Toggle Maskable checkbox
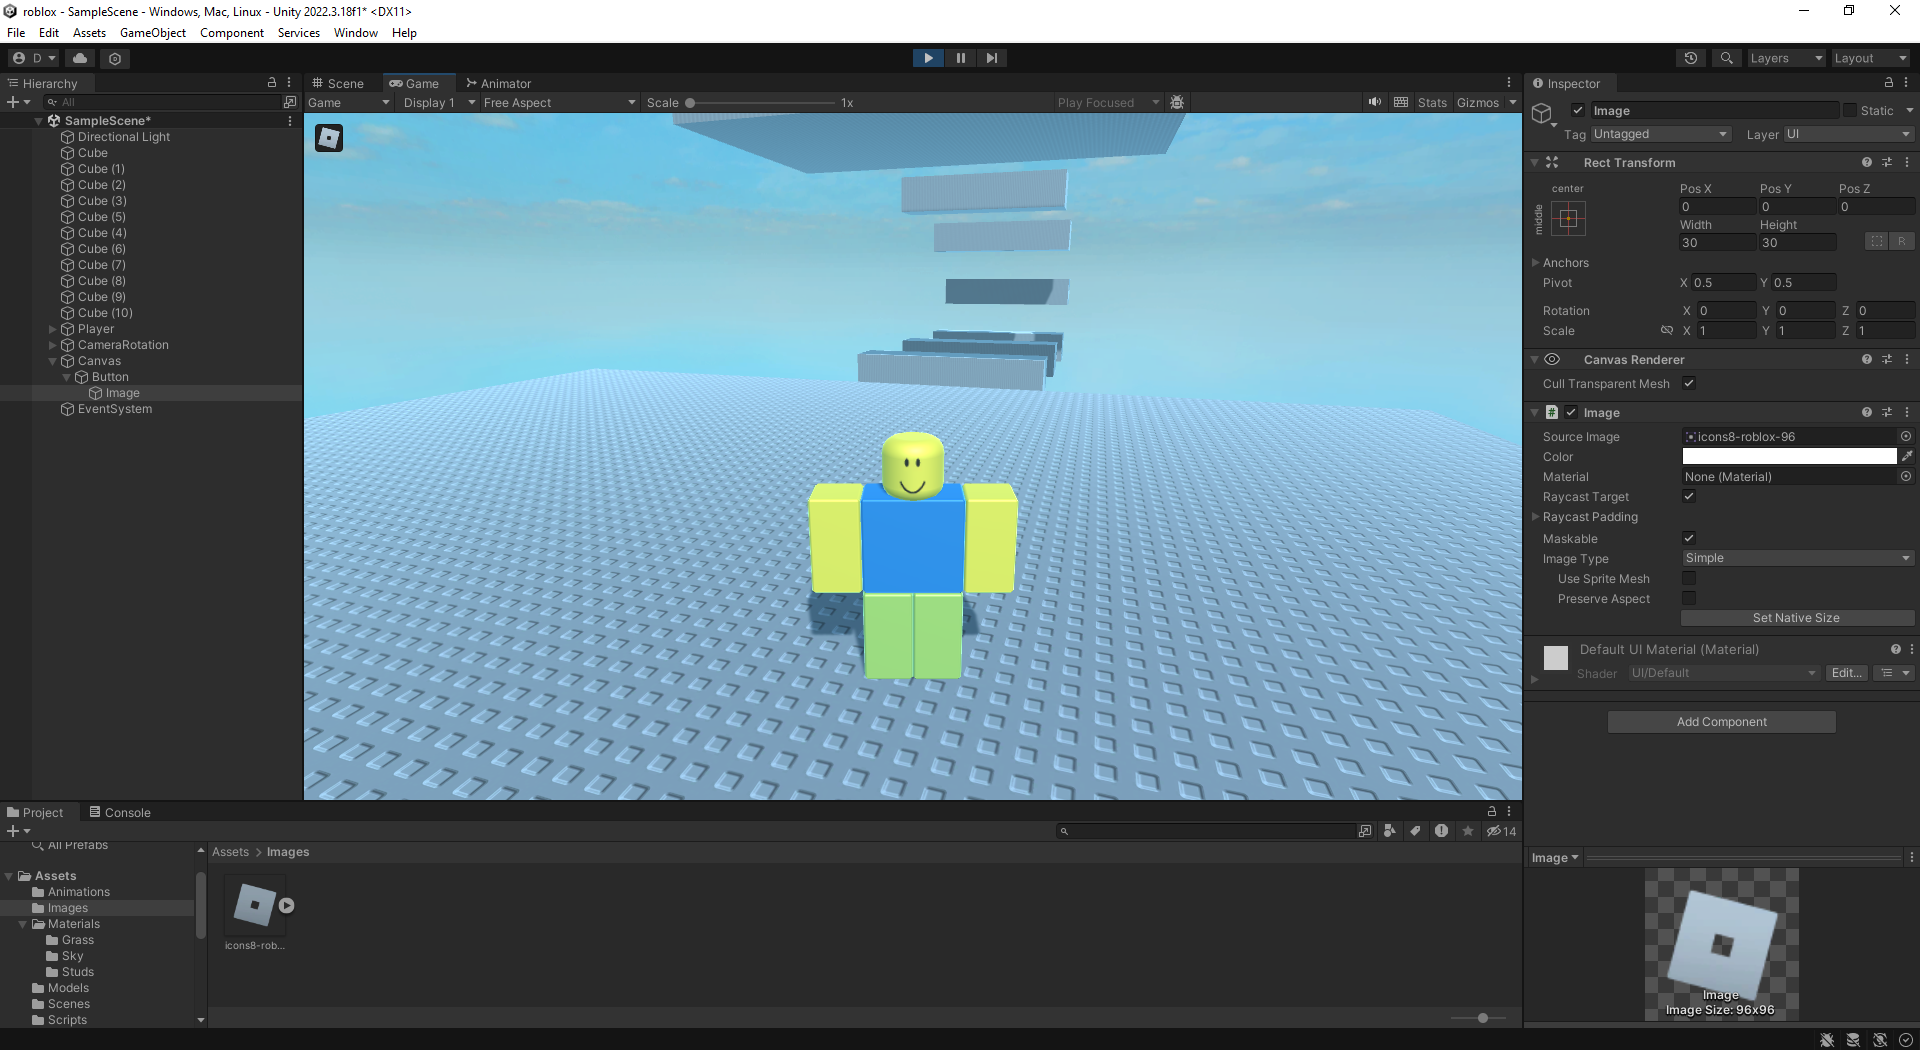Viewport: 1920px width, 1050px height. pyautogui.click(x=1689, y=538)
